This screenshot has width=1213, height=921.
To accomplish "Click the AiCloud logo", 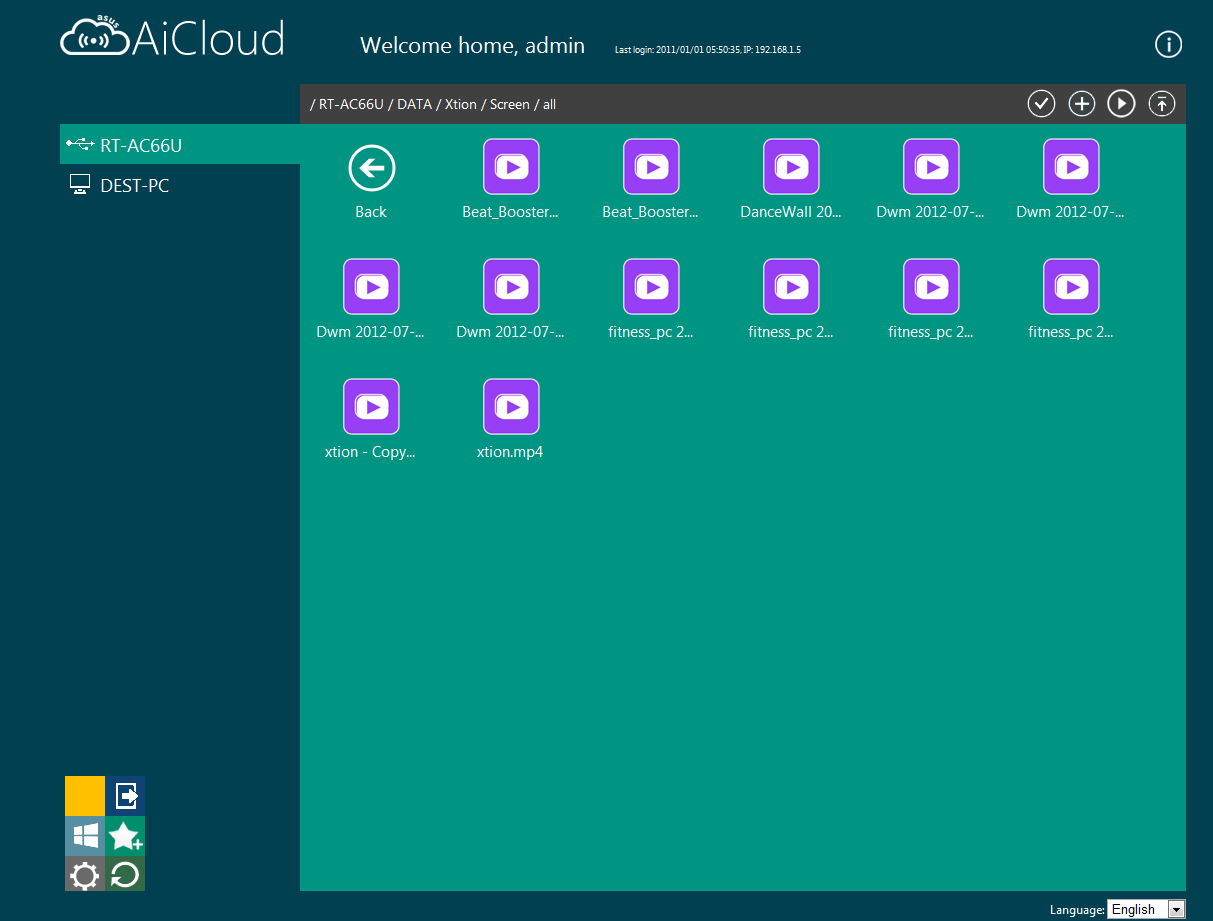I will pyautogui.click(x=172, y=36).
